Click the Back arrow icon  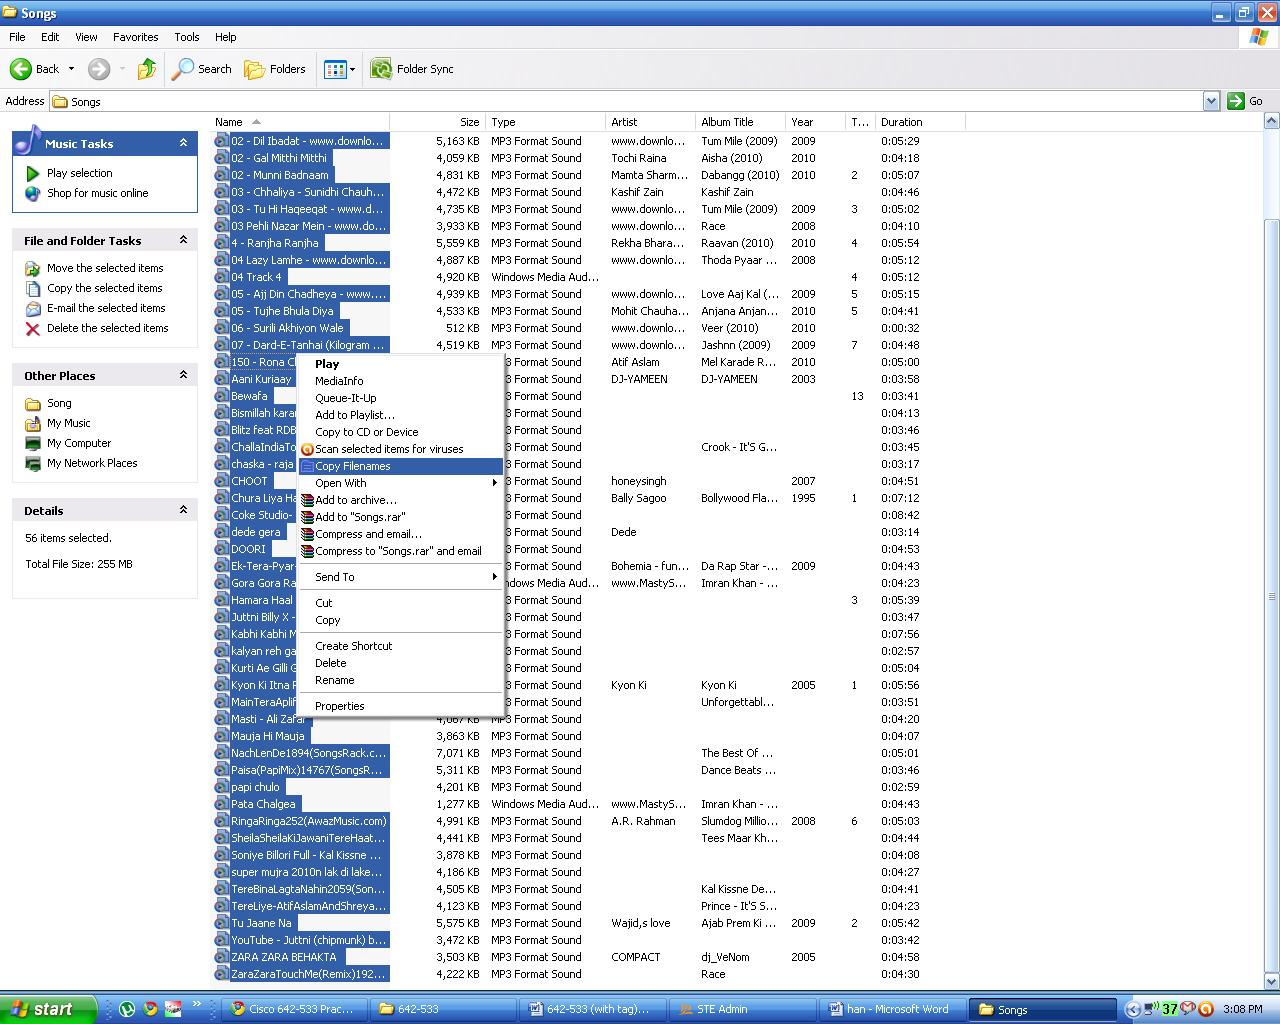coord(20,69)
